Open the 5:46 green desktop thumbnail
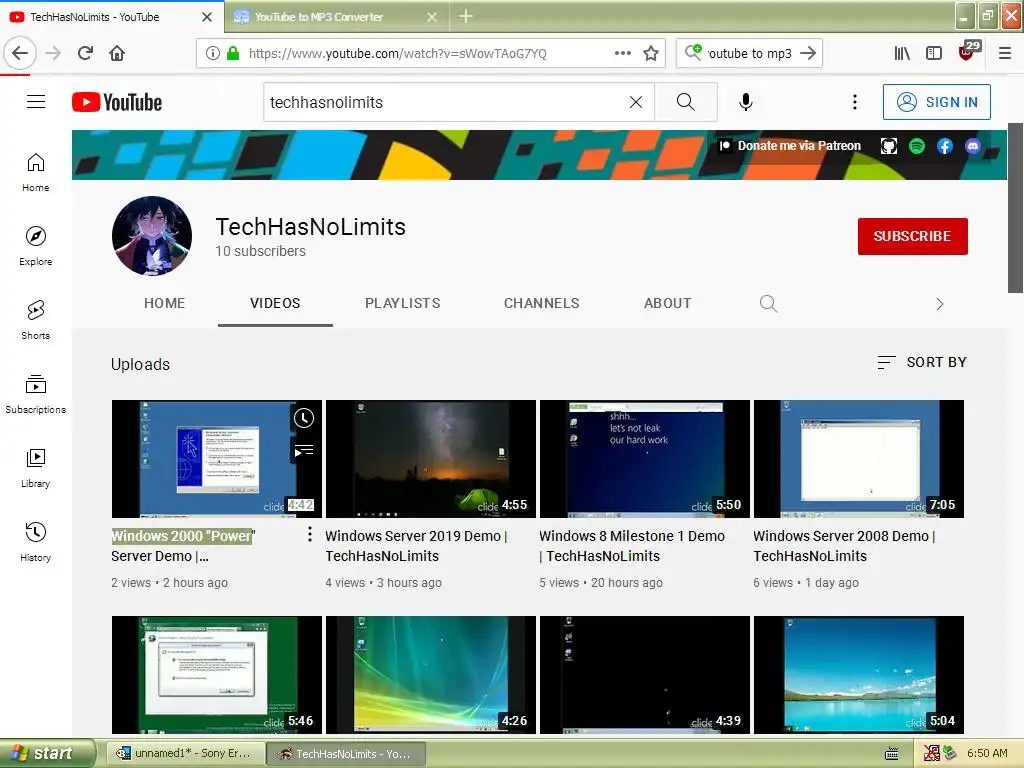The height and width of the screenshot is (768, 1024). (x=217, y=675)
